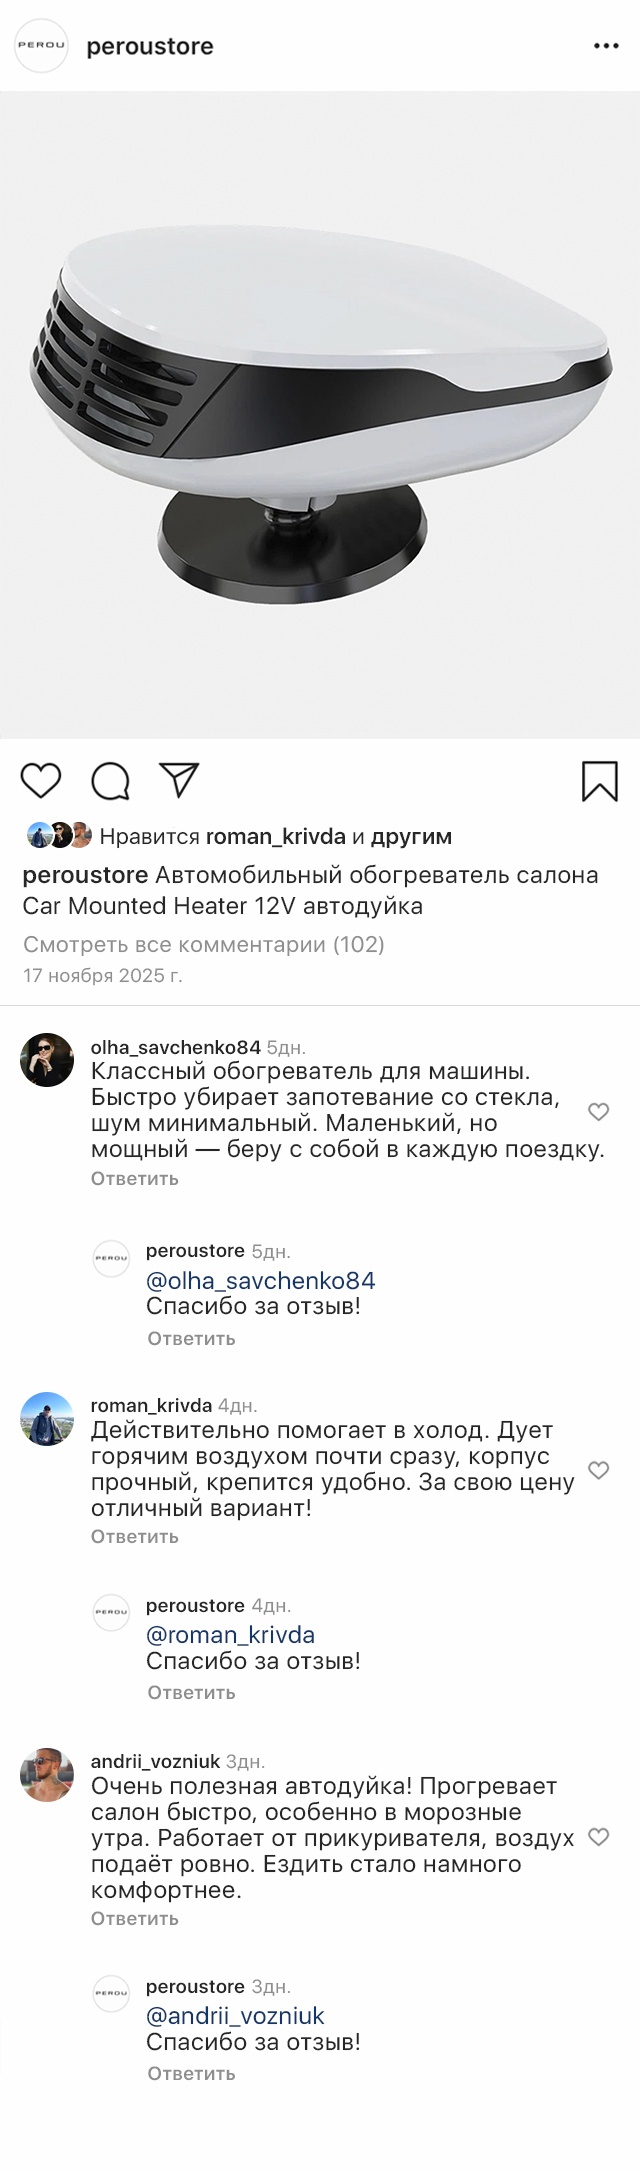
Task: Like olha_savchenko84's comment
Action: pos(598,1111)
